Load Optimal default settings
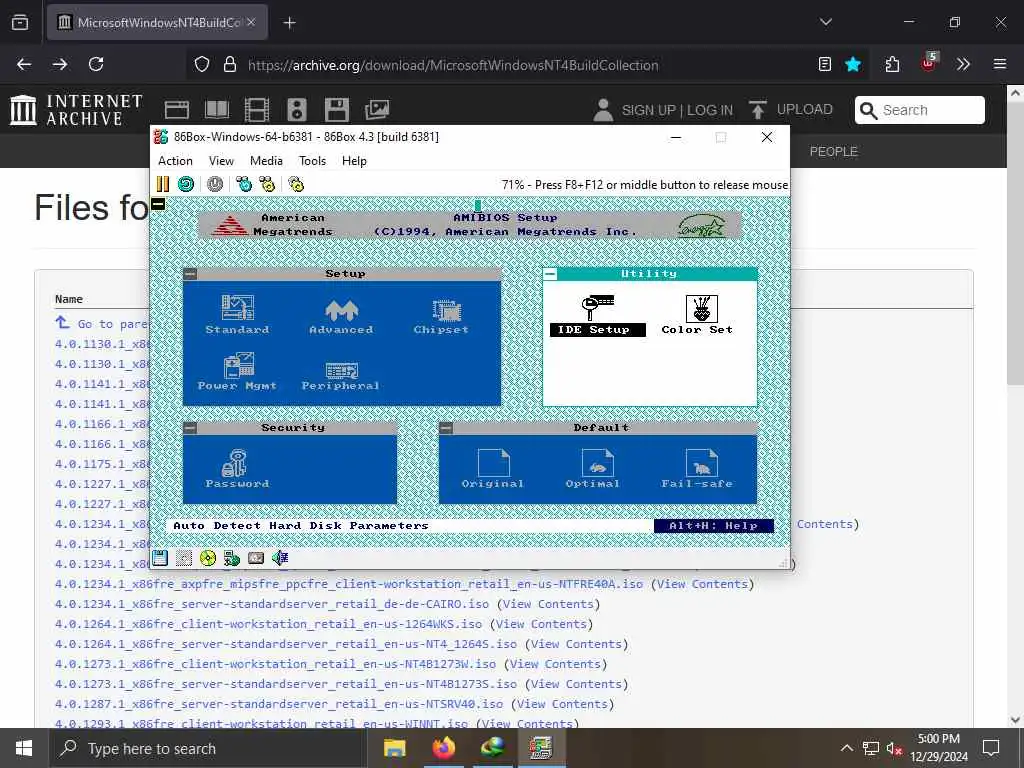This screenshot has width=1024, height=768. (x=593, y=468)
